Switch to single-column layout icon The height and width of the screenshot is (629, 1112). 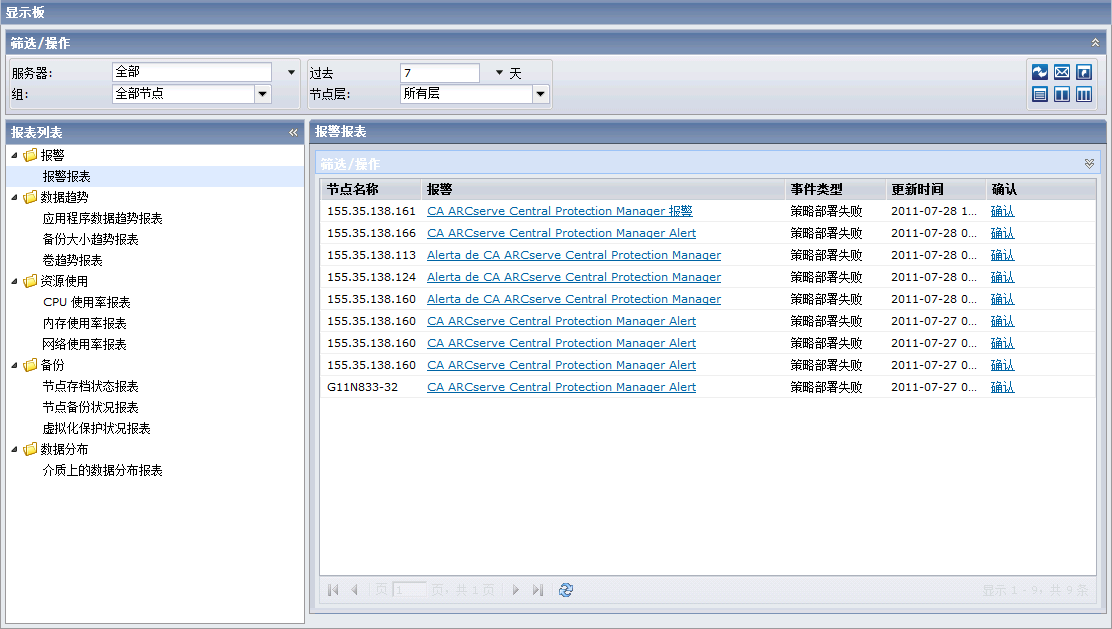1040,95
